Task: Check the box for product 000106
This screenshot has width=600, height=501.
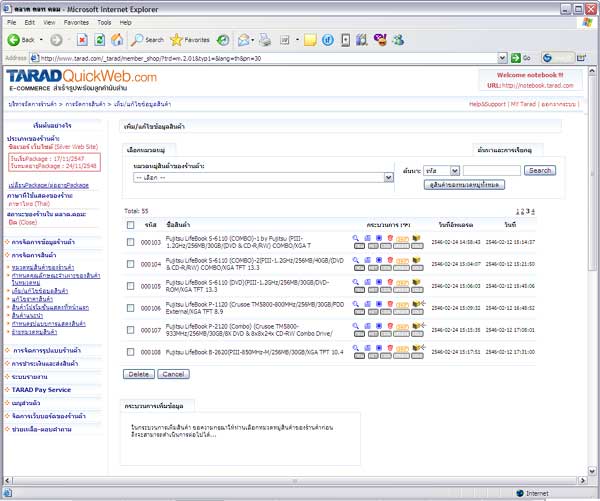Action: pyautogui.click(x=130, y=308)
